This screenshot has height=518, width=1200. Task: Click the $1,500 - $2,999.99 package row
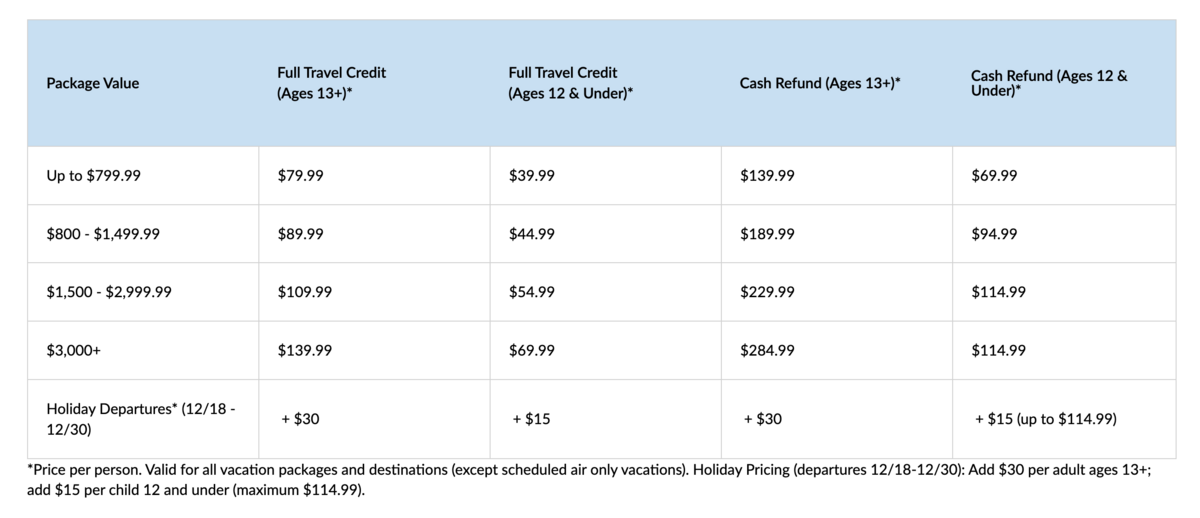603,292
